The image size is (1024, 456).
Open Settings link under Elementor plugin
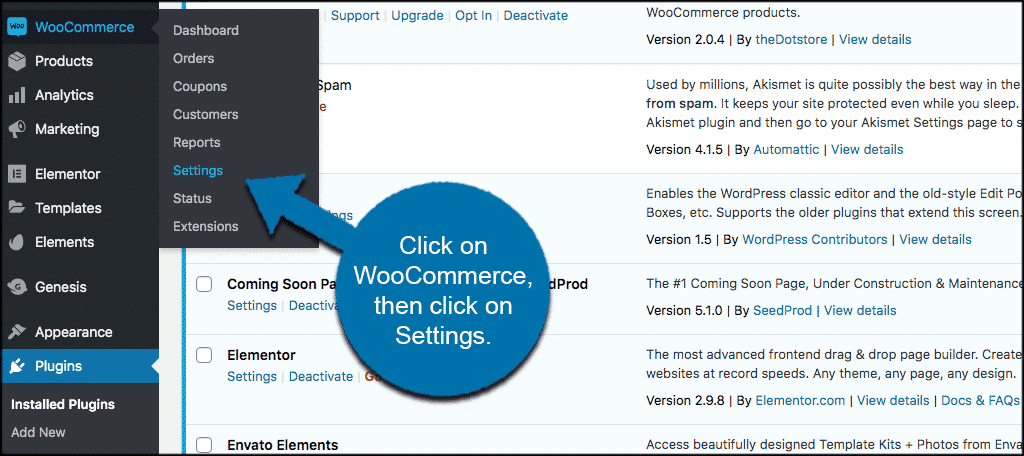point(252,377)
